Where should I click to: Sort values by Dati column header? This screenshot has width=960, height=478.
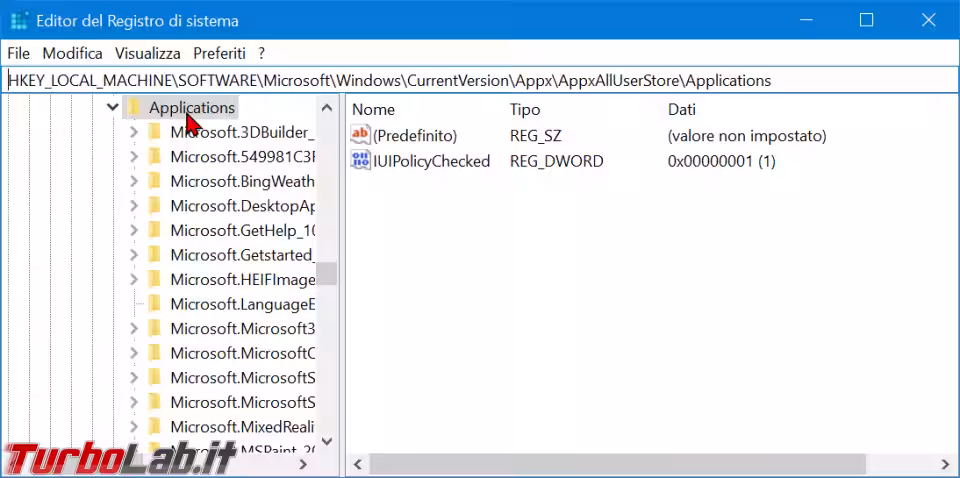(x=681, y=110)
